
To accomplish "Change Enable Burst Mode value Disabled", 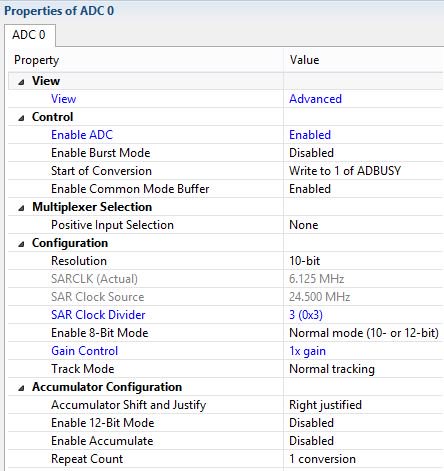I will (x=311, y=153).
